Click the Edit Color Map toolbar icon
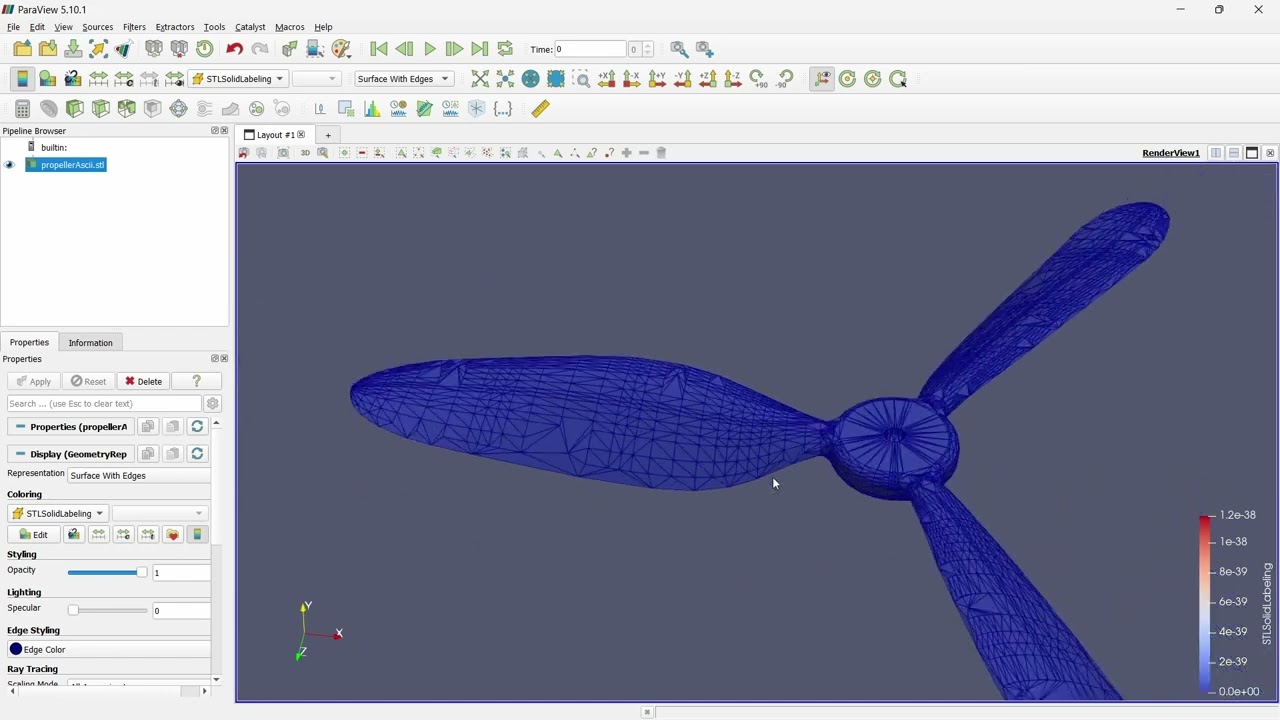 tap(47, 79)
